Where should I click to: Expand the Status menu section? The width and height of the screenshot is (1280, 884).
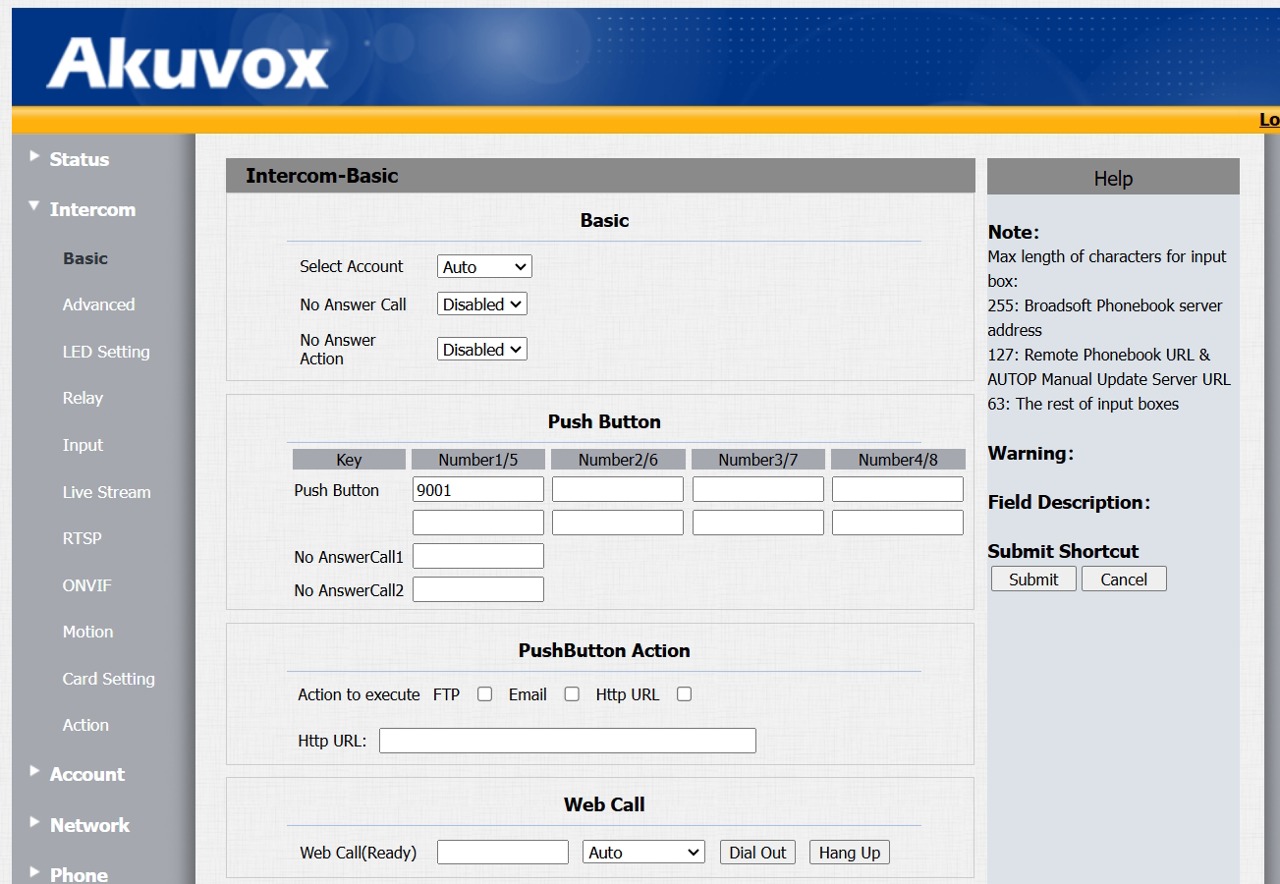(78, 159)
